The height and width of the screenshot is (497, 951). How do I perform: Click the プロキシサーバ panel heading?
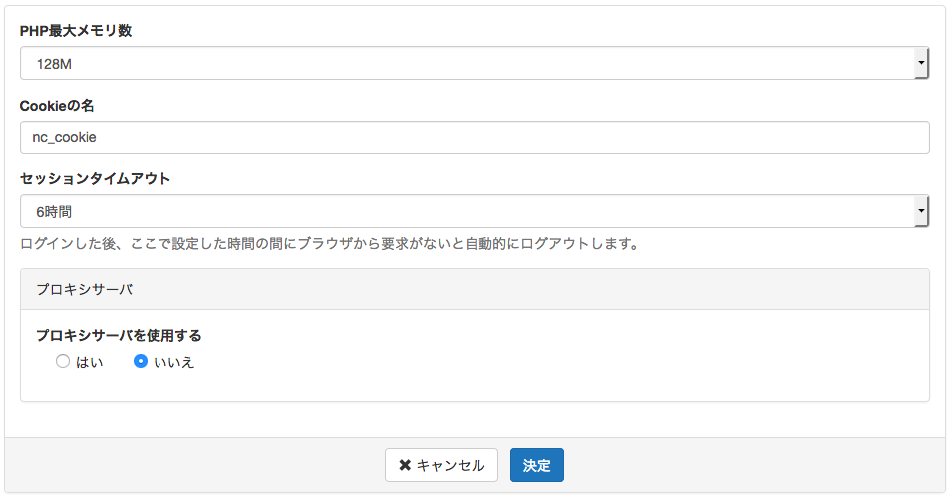pos(84,289)
